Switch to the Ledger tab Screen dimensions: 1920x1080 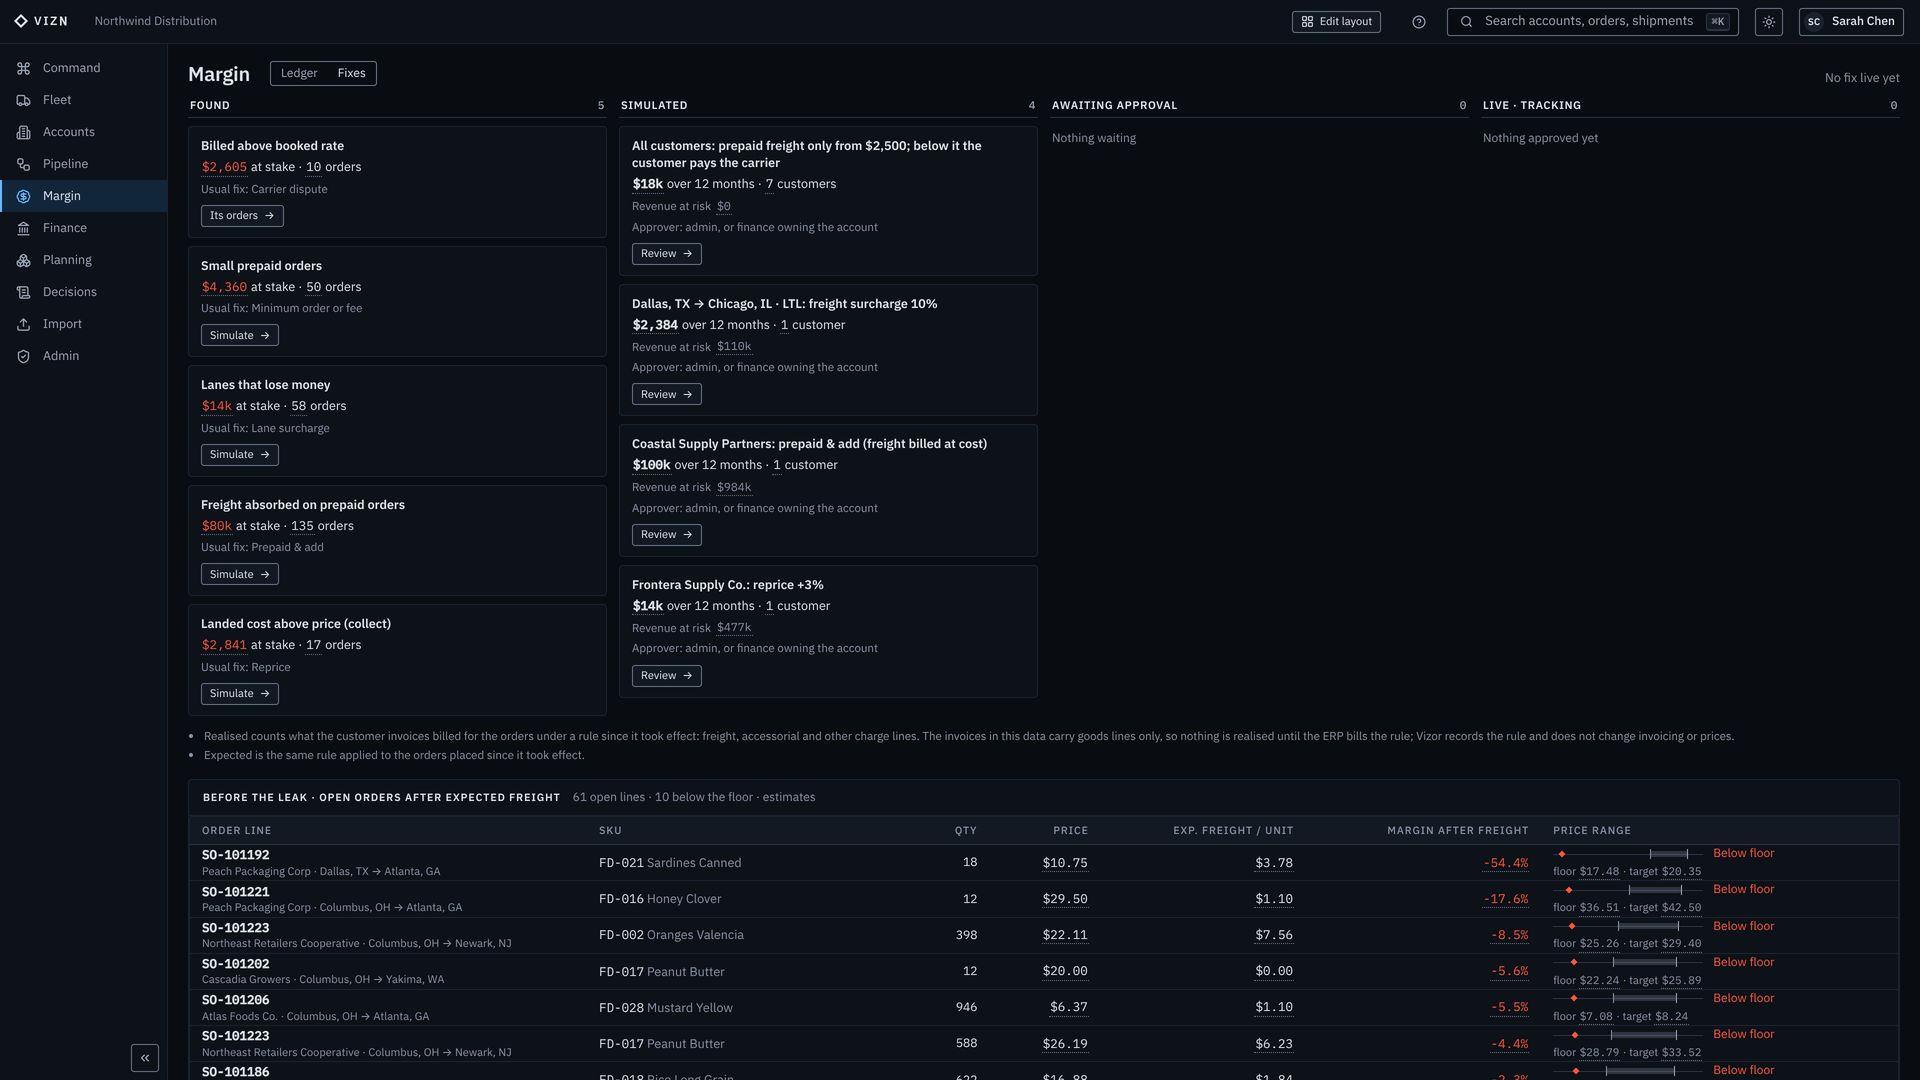pos(299,73)
